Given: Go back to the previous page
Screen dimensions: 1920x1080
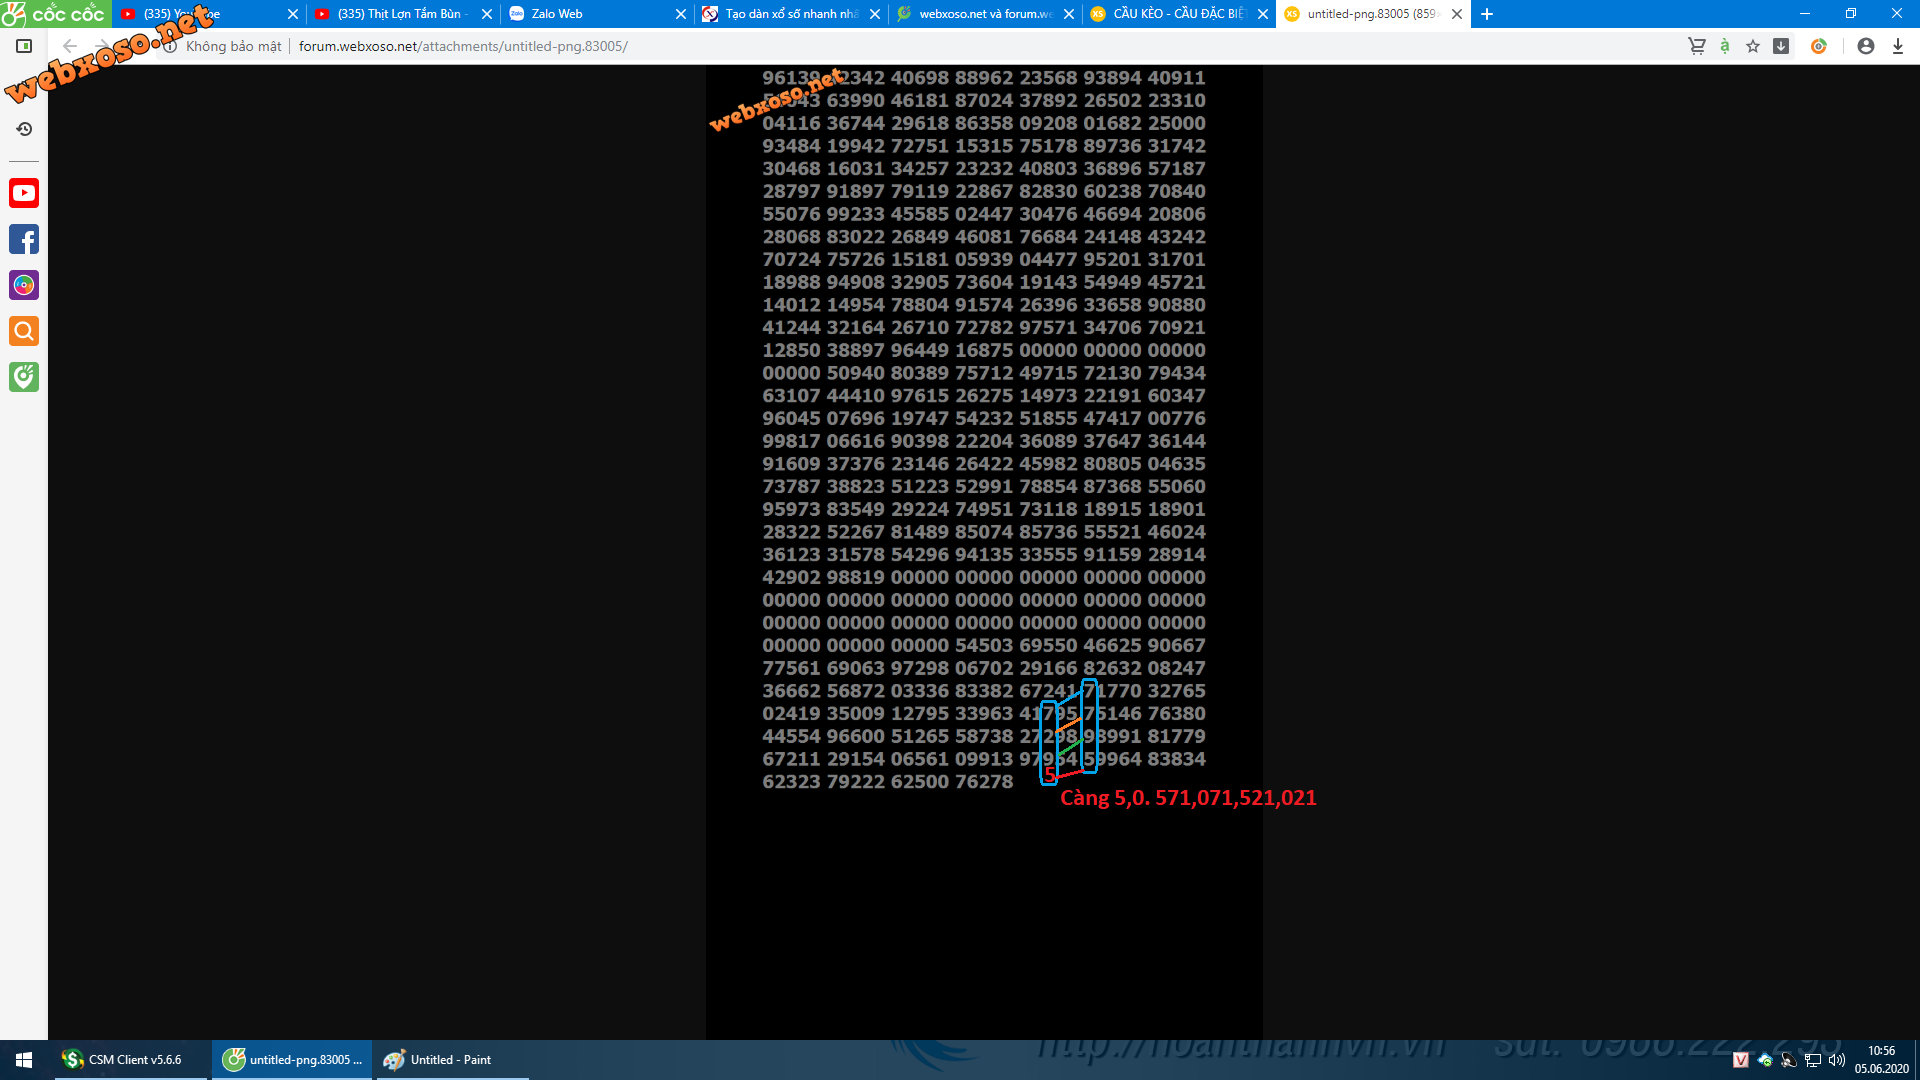Looking at the screenshot, I should point(69,46).
